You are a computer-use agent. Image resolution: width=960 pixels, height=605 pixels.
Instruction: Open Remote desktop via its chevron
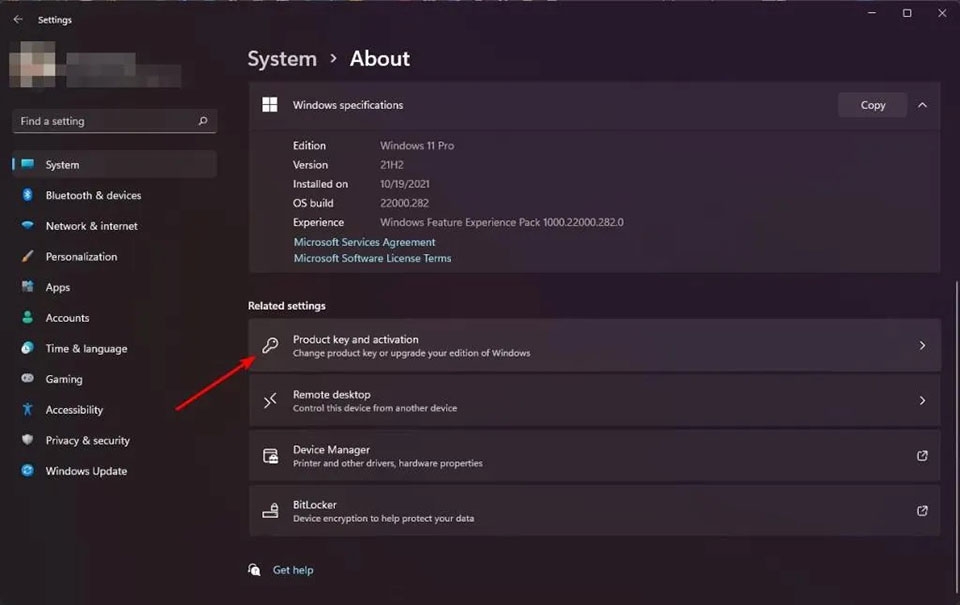click(x=922, y=400)
